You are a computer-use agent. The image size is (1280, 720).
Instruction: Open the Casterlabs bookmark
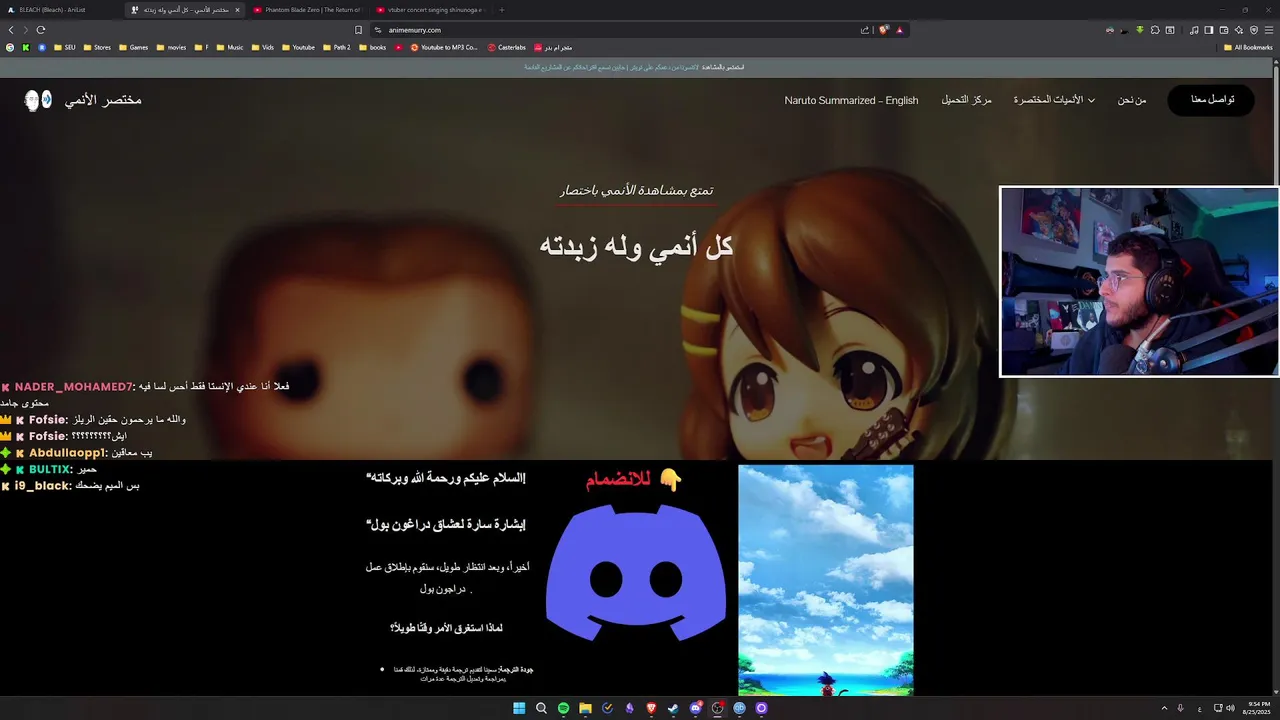pos(506,47)
